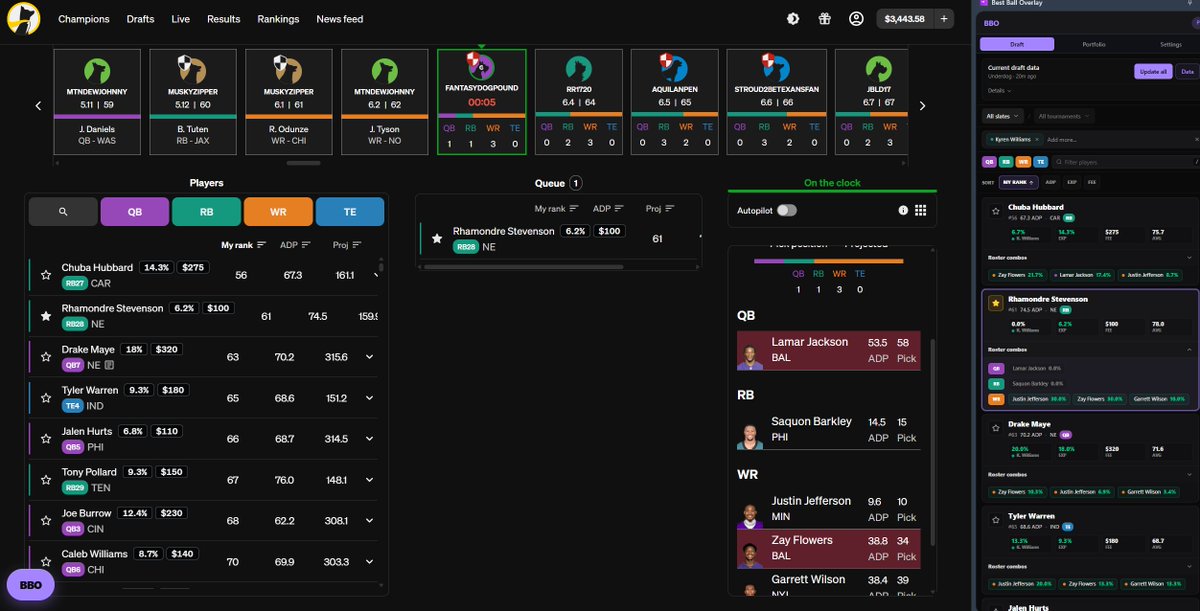Screen dimensions: 1200x611
Task: Open the draft board grid icon
Action: click(921, 210)
